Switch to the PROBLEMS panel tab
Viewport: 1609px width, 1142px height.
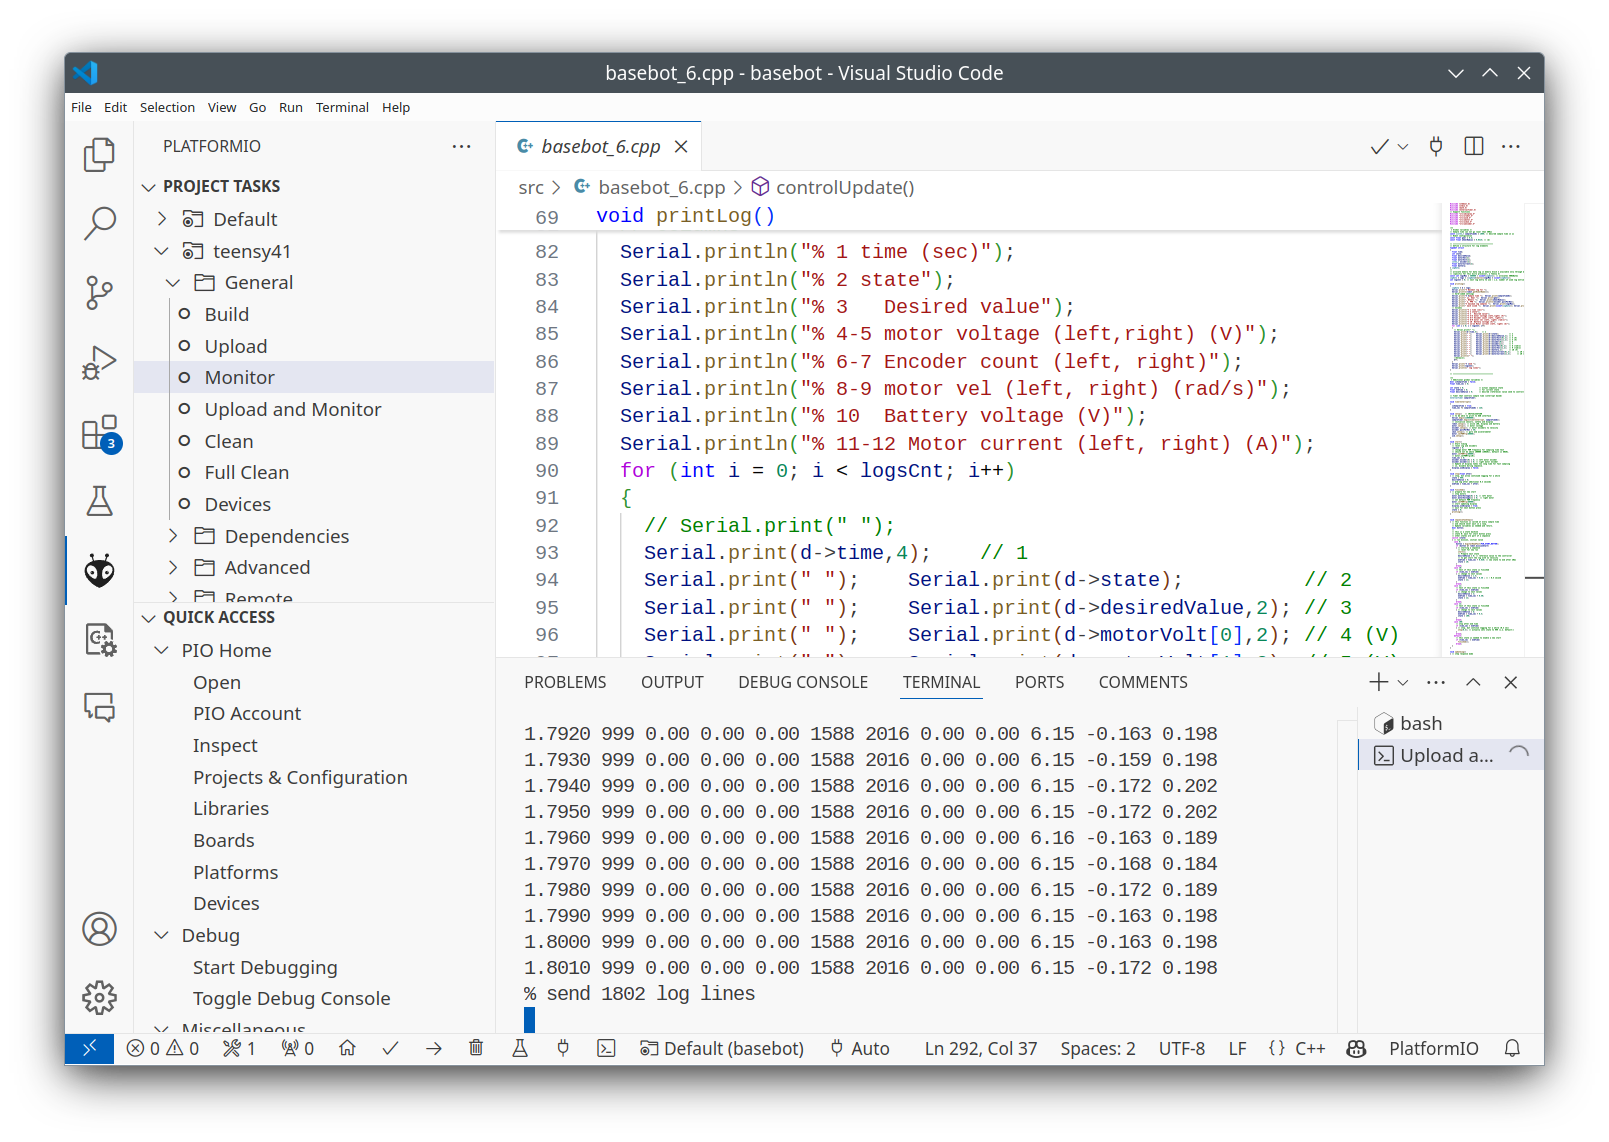(x=565, y=682)
